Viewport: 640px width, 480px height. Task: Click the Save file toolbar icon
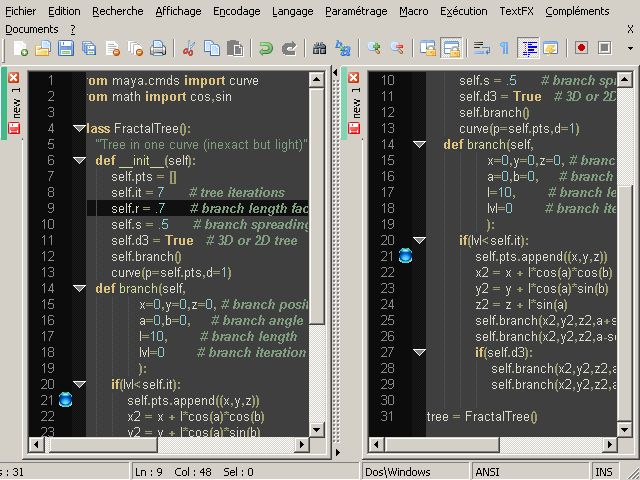(66, 48)
